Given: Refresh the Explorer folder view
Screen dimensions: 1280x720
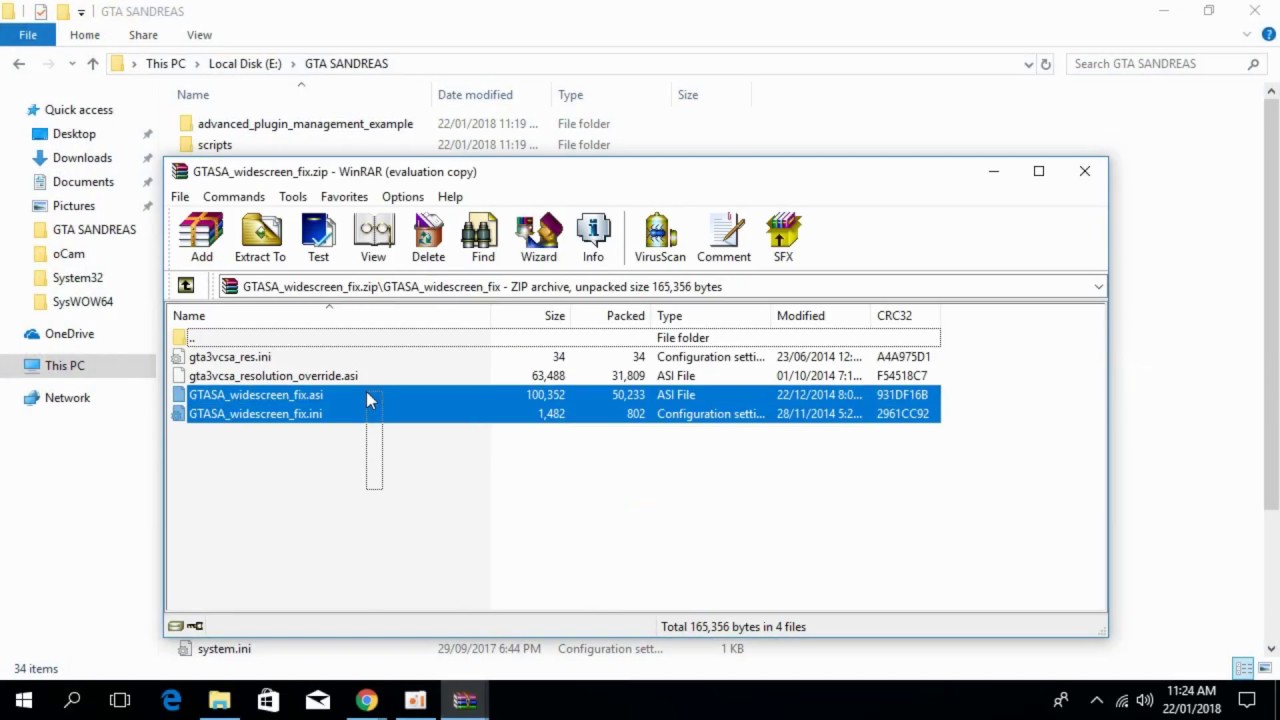Looking at the screenshot, I should click(x=1046, y=64).
